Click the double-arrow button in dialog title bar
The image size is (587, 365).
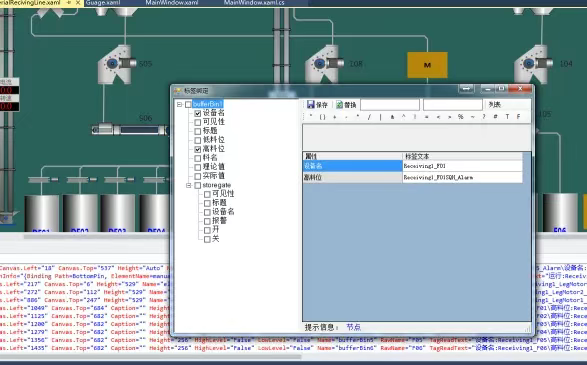coord(466,89)
